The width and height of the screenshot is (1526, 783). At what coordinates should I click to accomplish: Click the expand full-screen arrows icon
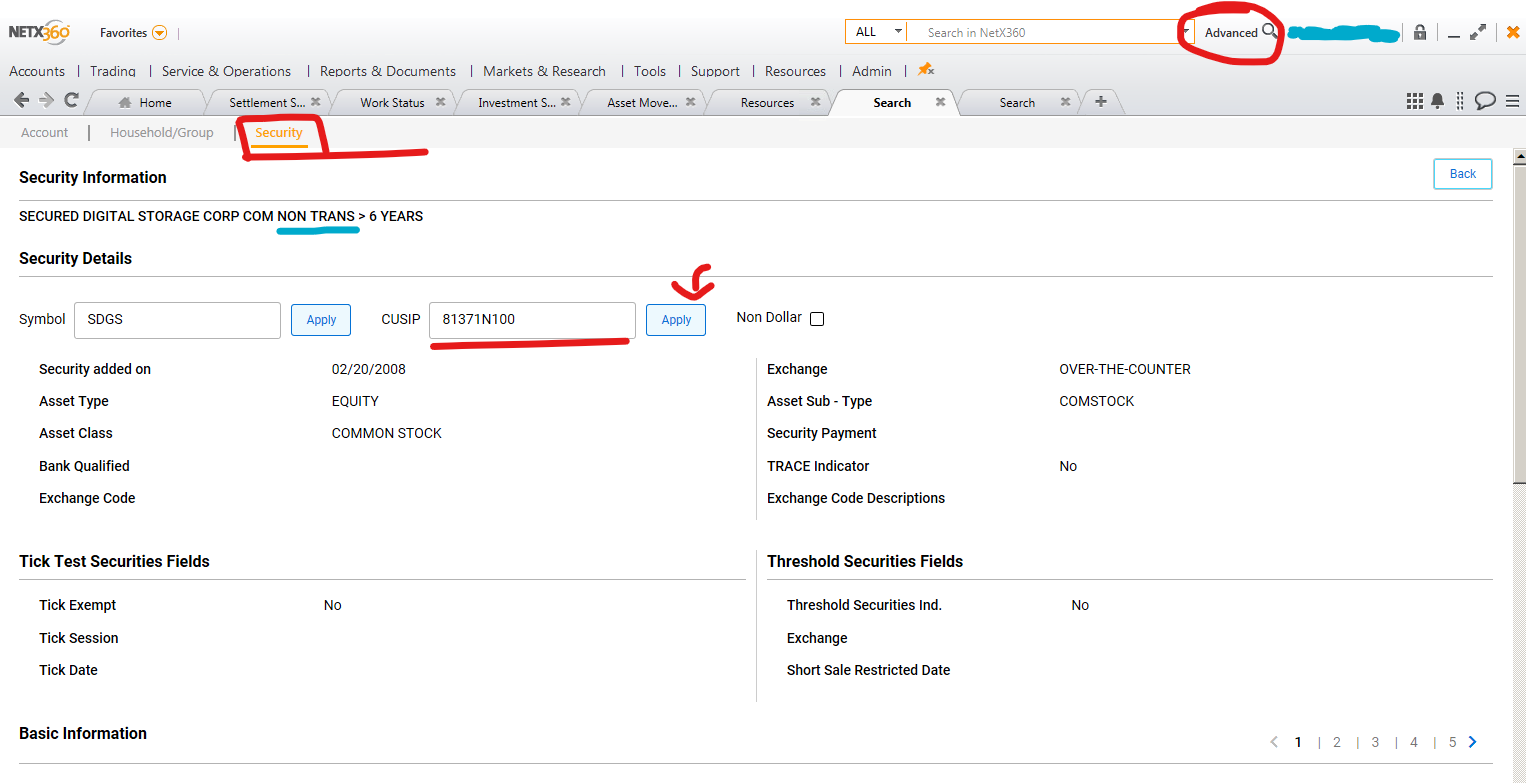[x=1478, y=32]
